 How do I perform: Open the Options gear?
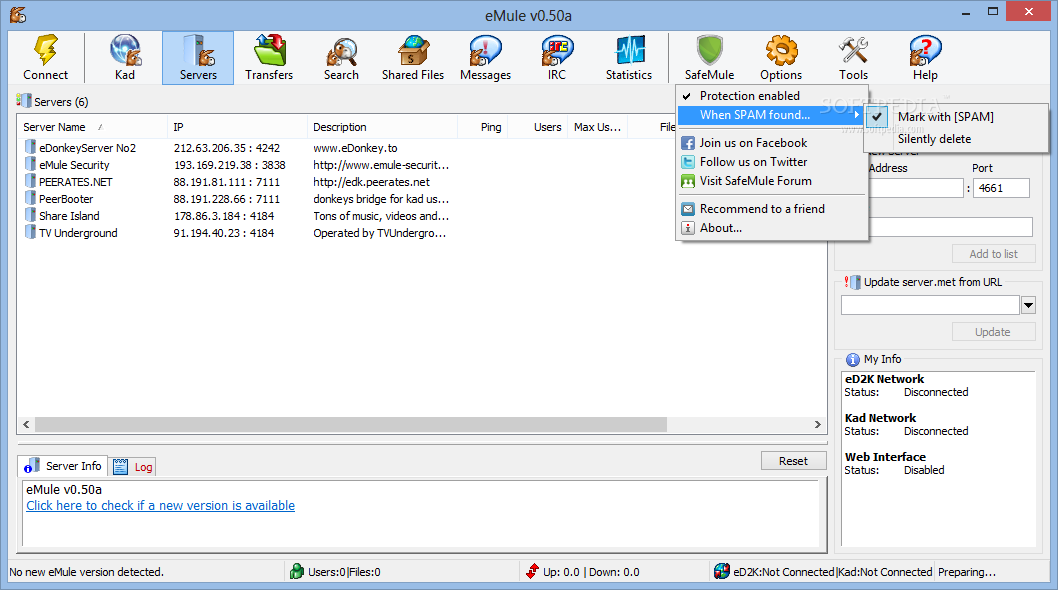(x=781, y=57)
